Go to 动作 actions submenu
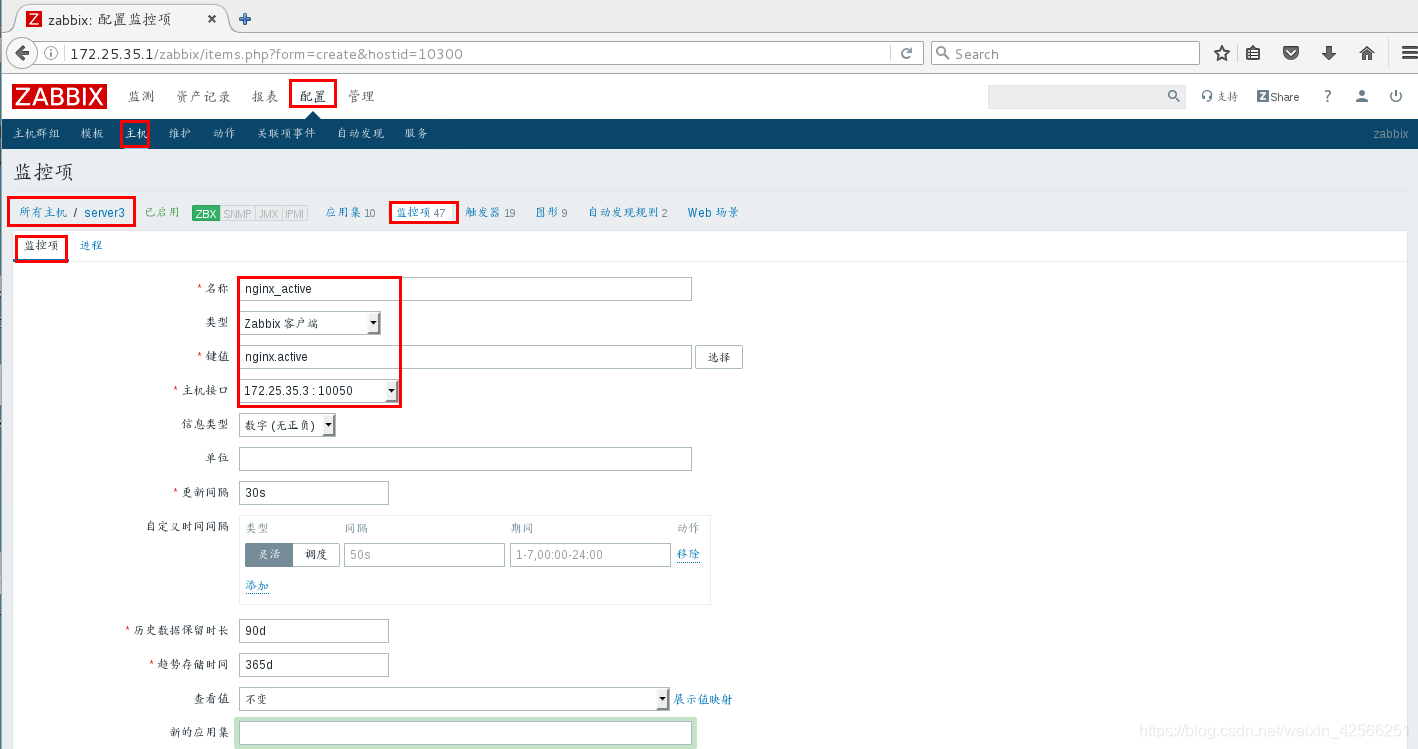Viewport: 1418px width, 749px height. [224, 133]
